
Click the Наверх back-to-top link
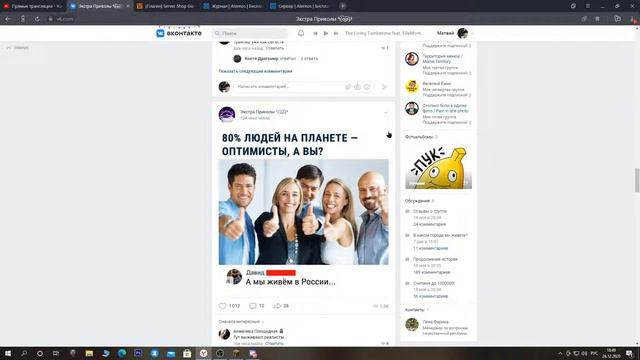(18, 48)
